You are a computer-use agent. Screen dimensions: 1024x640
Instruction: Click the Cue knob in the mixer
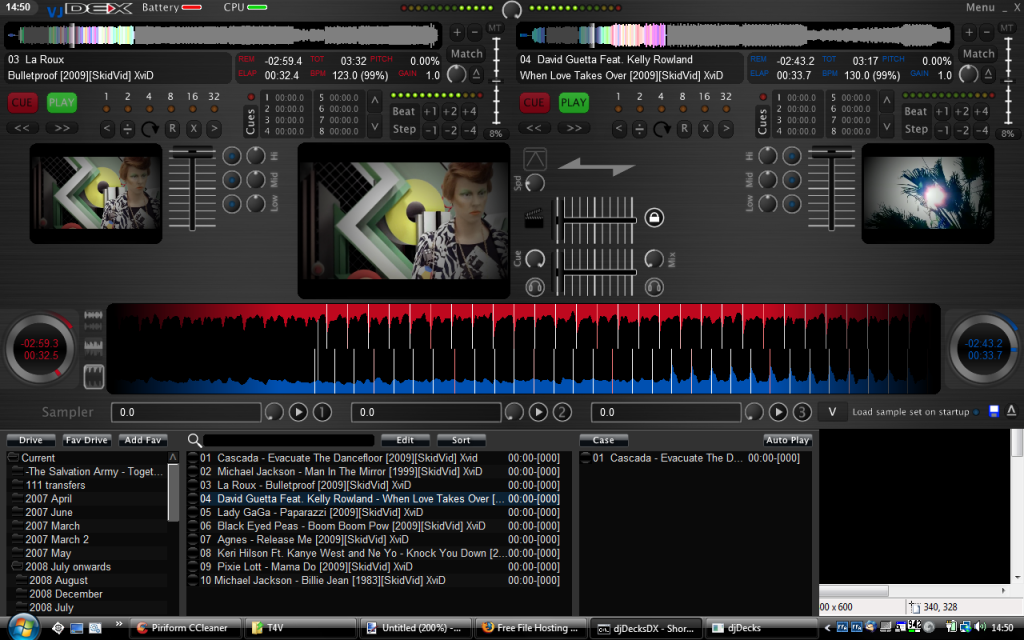535,259
